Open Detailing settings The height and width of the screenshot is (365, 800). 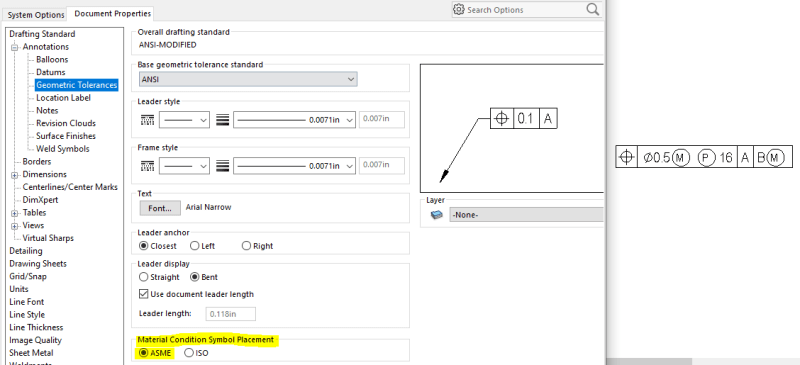click(26, 251)
